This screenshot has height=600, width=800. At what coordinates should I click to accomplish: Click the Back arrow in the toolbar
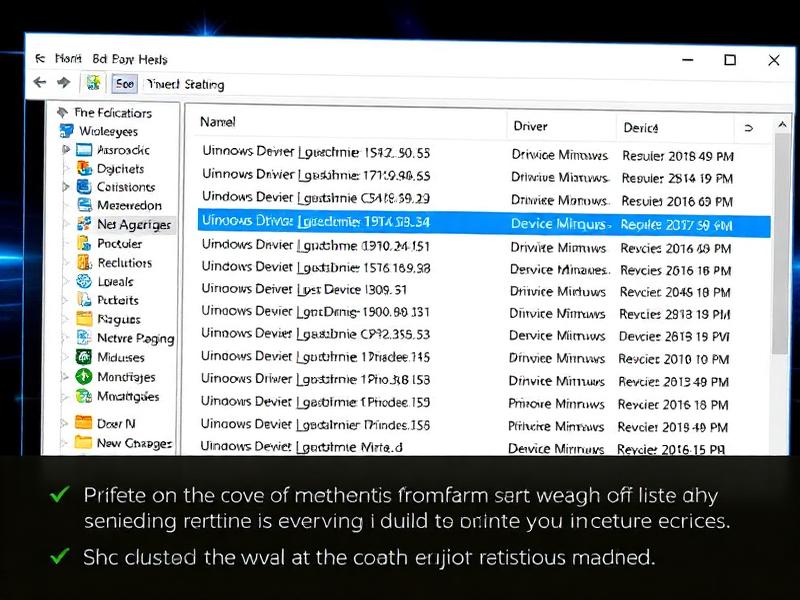click(39, 82)
